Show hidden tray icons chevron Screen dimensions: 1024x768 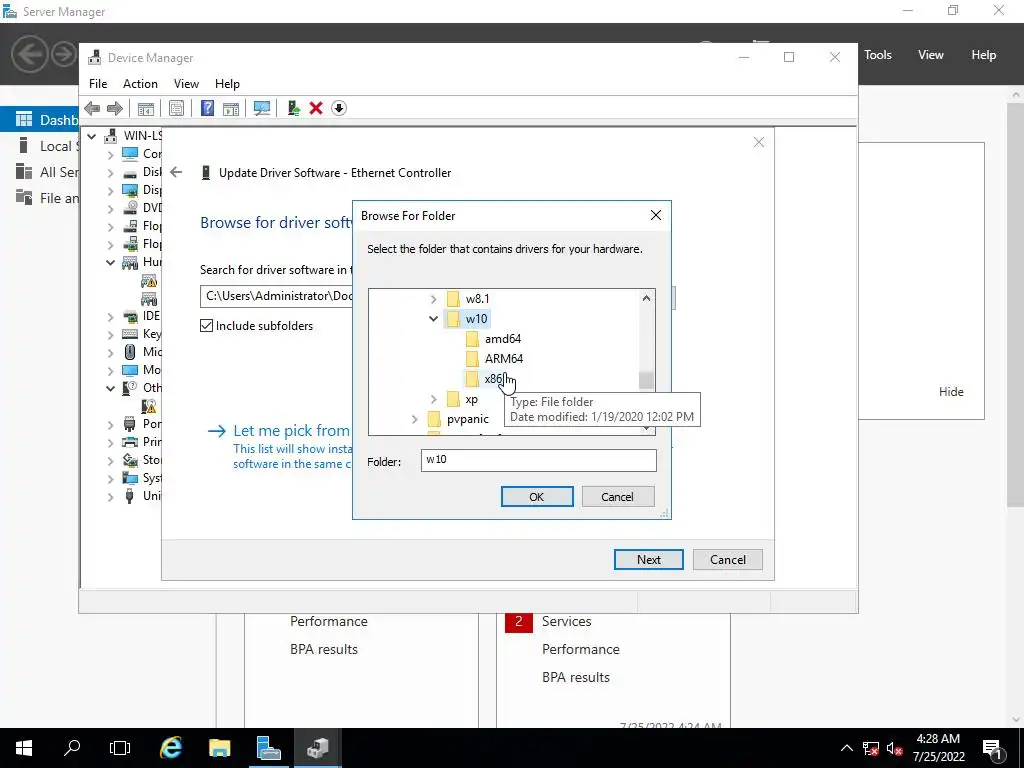[x=846, y=748]
